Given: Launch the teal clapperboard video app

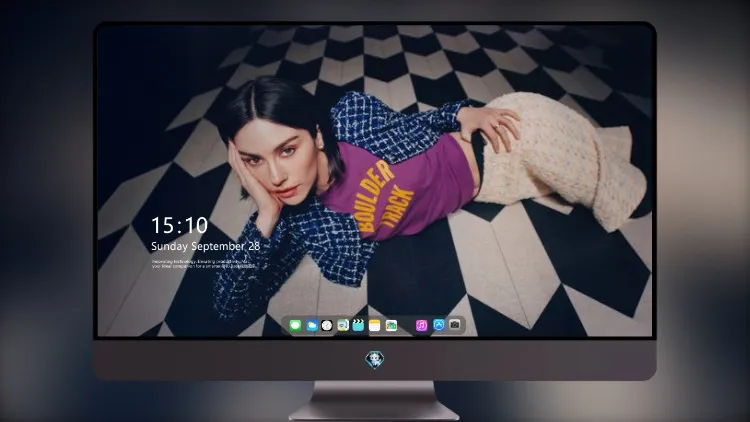Looking at the screenshot, I should [x=358, y=326].
